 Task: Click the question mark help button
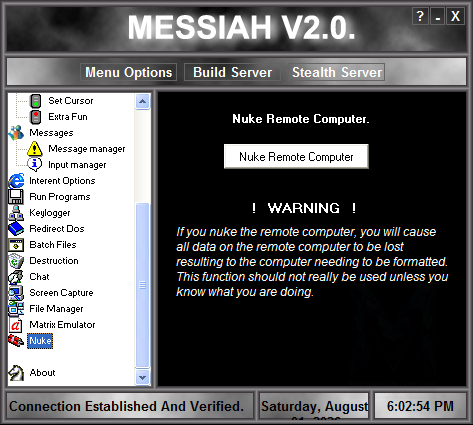(420, 16)
